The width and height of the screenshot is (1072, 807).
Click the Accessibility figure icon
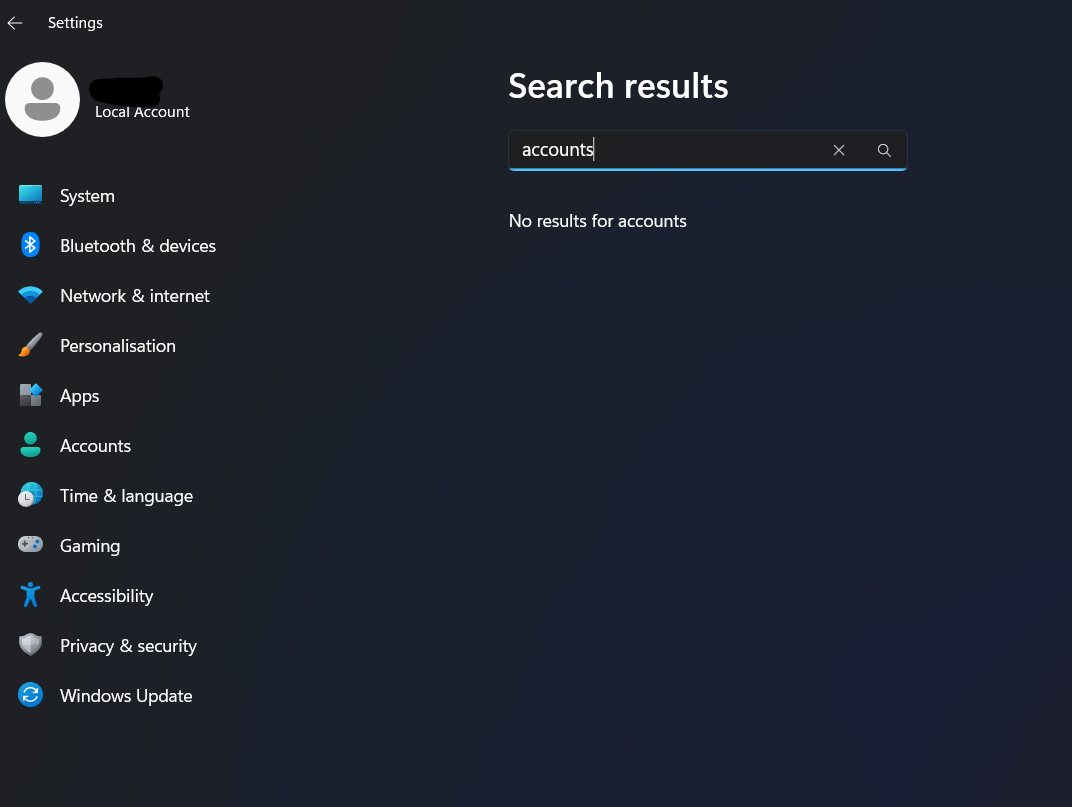tap(30, 594)
